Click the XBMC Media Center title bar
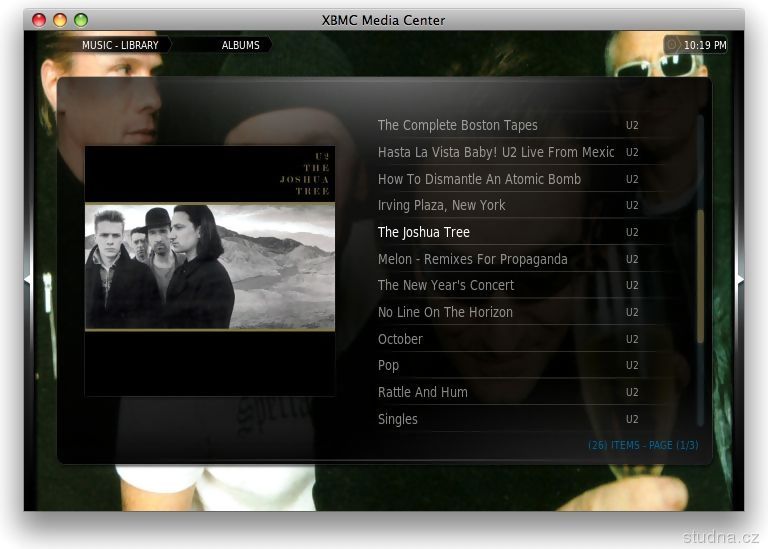The image size is (768, 549). coord(384,20)
